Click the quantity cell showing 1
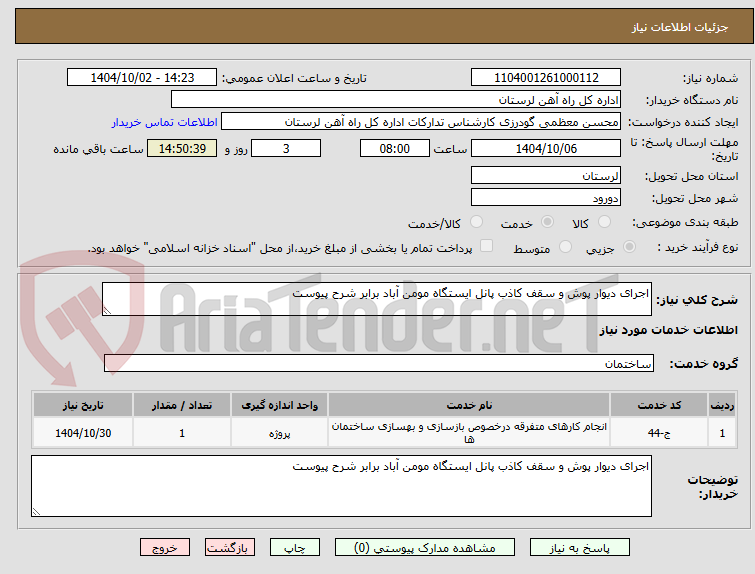Screen dimensions: 755x574 coord(182,433)
